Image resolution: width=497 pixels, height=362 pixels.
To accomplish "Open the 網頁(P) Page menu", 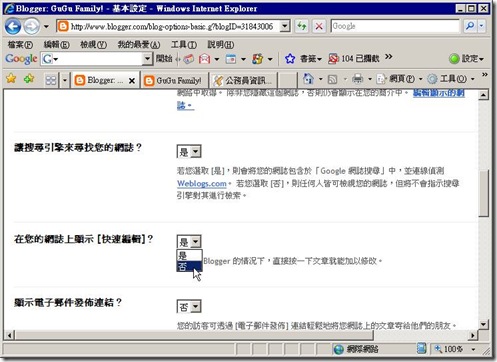I will (x=399, y=79).
